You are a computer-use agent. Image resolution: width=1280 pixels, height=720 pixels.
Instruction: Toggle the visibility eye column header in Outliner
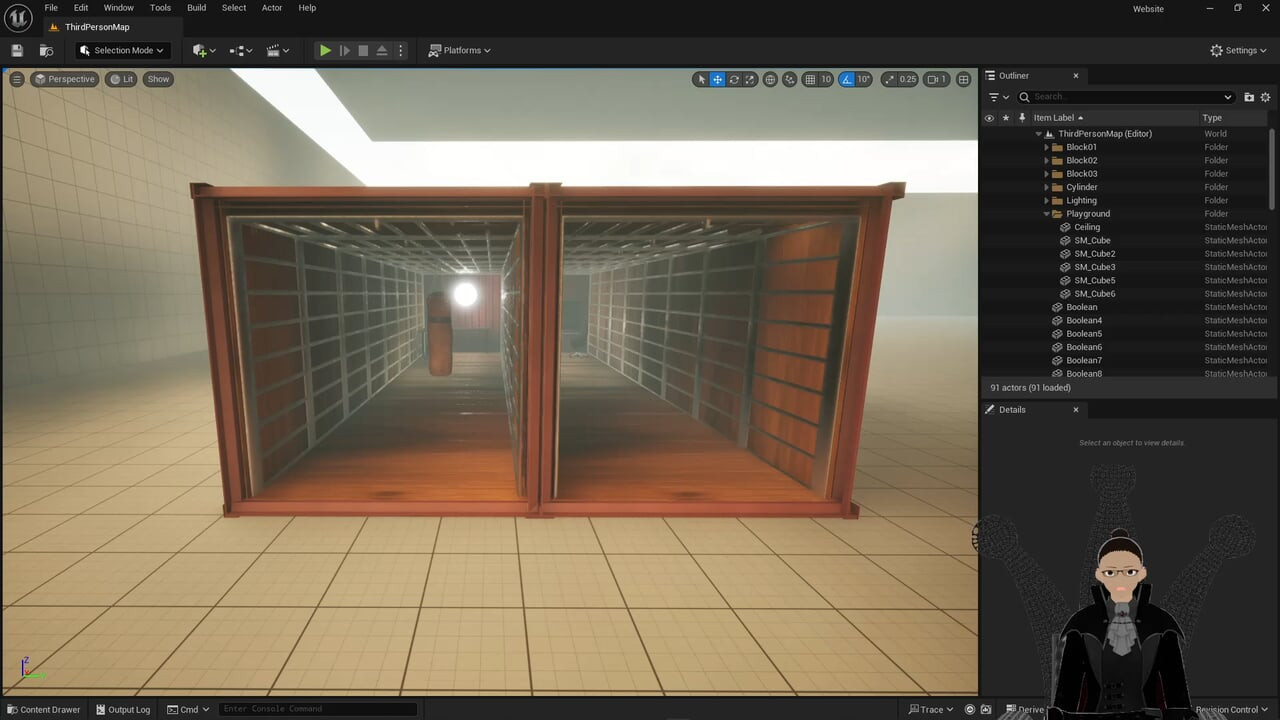click(989, 118)
